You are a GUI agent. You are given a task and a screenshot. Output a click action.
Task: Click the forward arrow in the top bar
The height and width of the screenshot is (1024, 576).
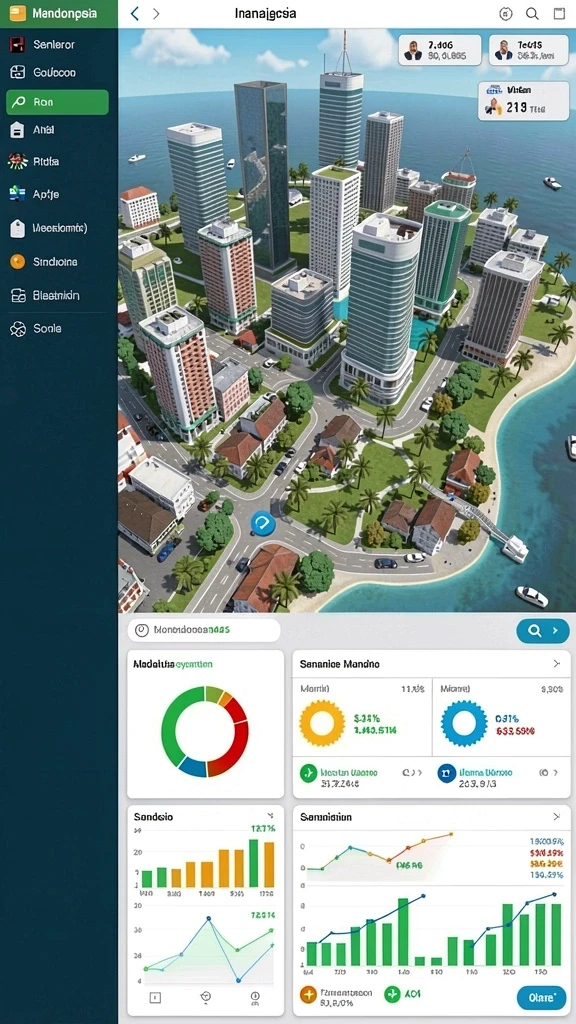tap(156, 14)
